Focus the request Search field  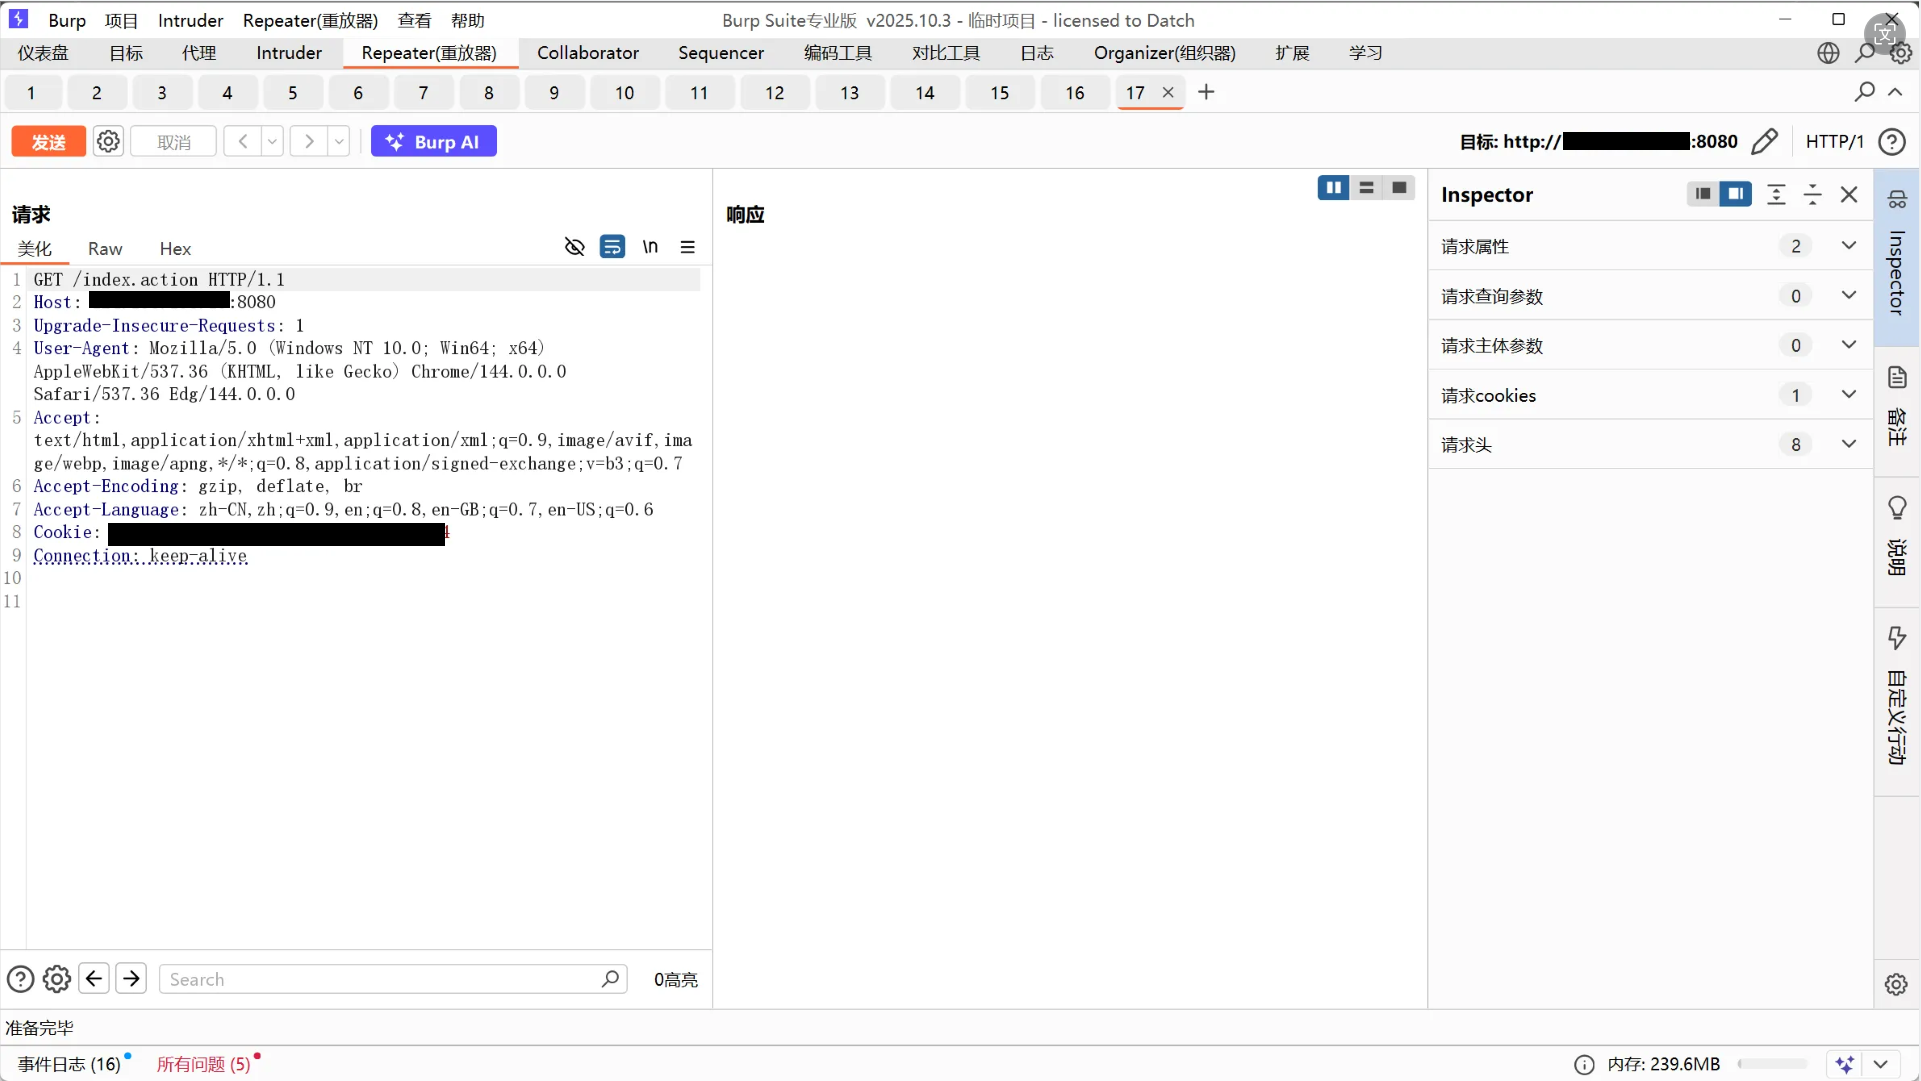(393, 979)
